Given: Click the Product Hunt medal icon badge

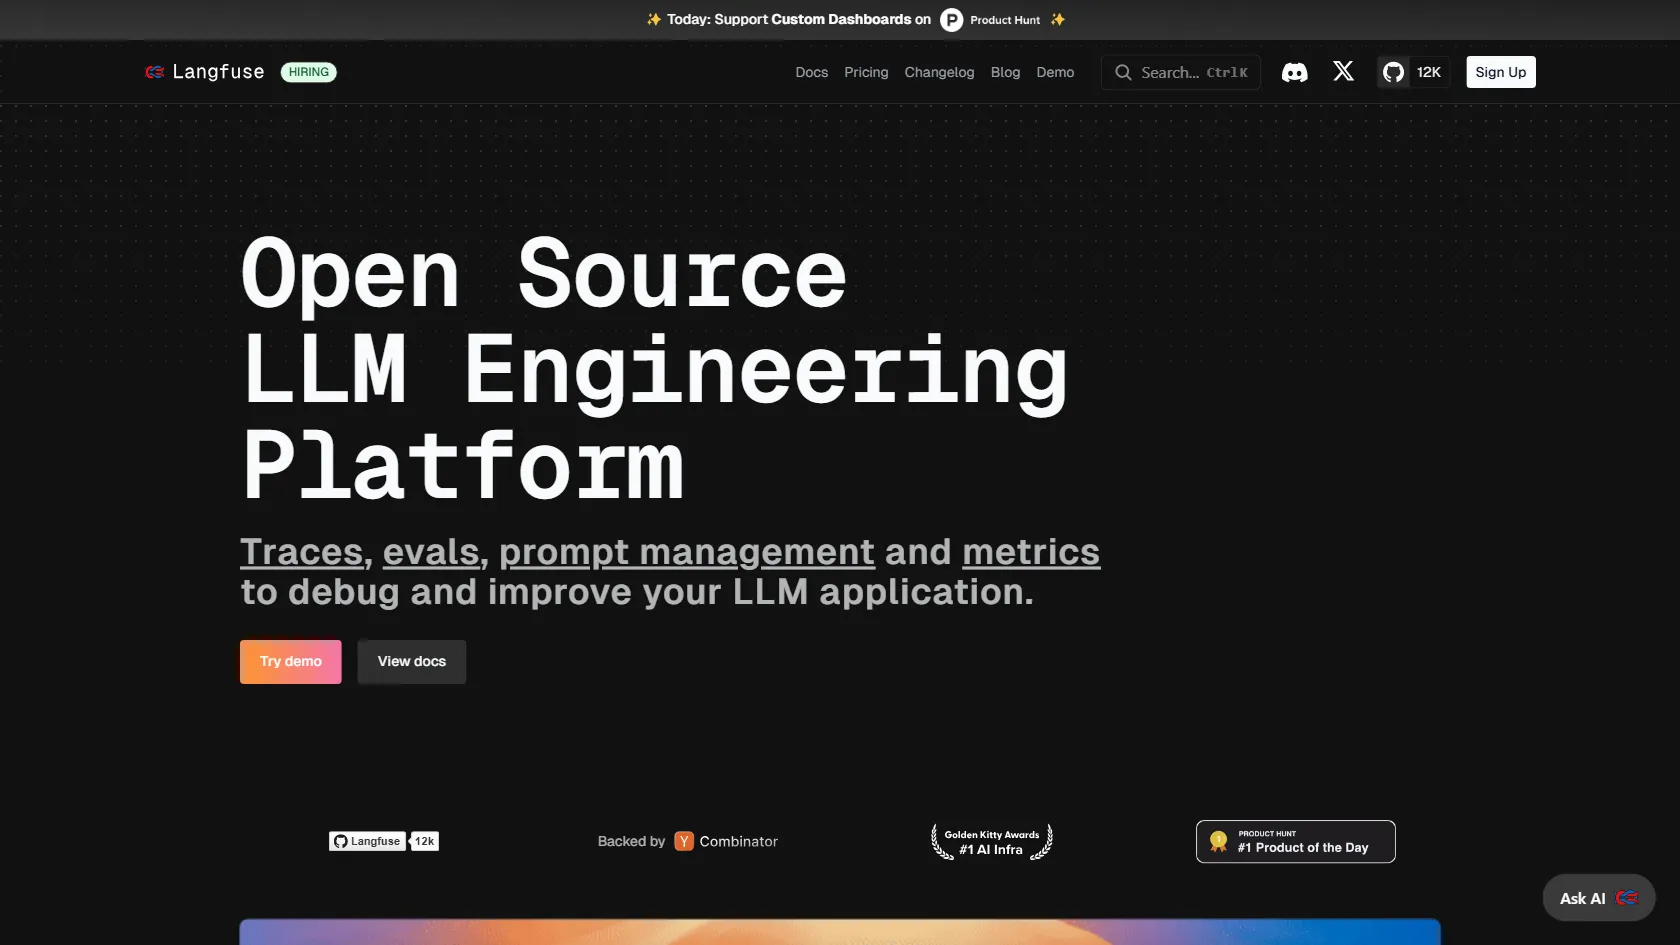Looking at the screenshot, I should (1218, 841).
